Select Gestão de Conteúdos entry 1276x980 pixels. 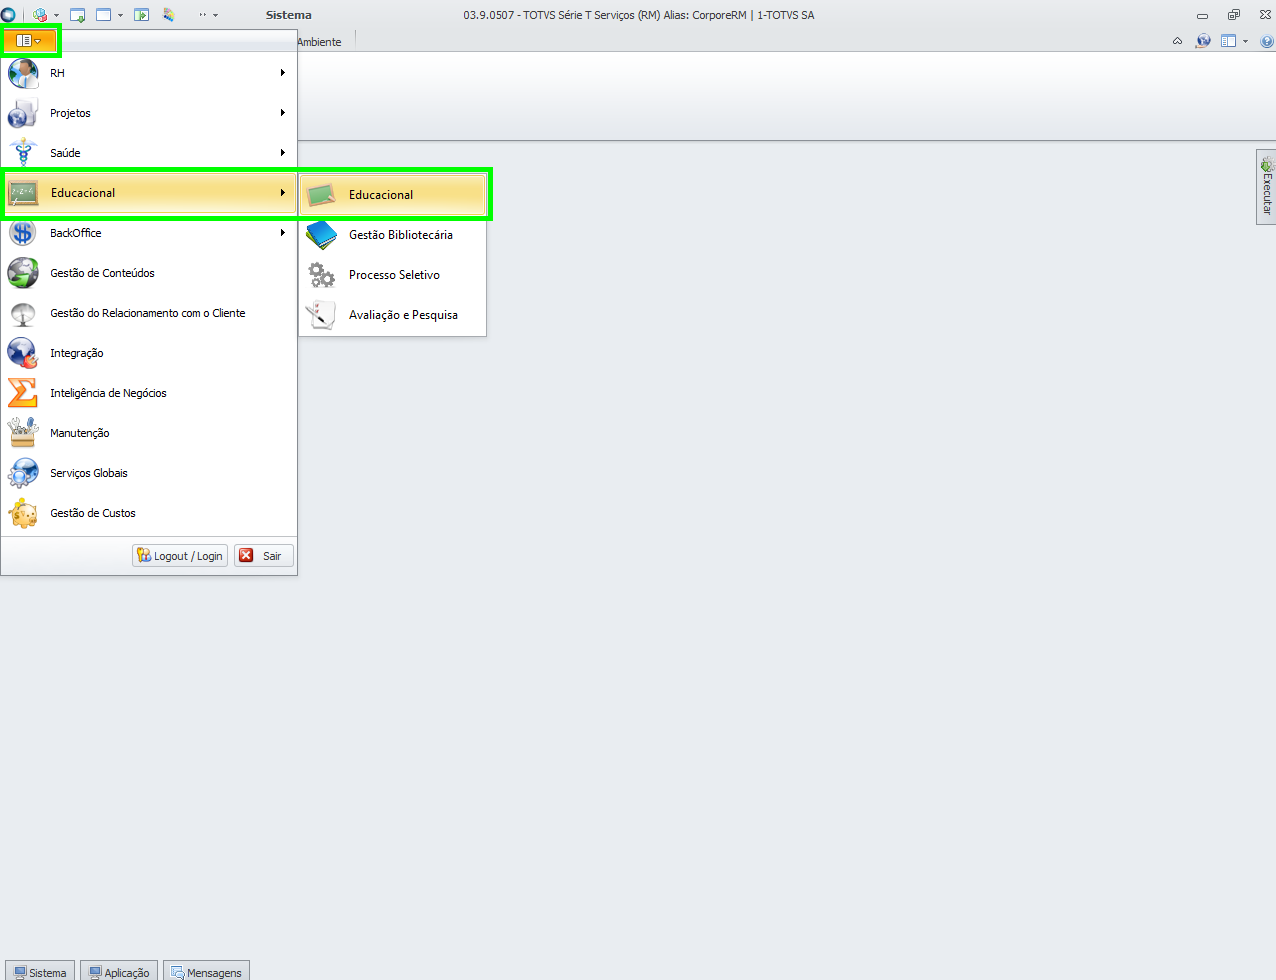[x=149, y=273]
